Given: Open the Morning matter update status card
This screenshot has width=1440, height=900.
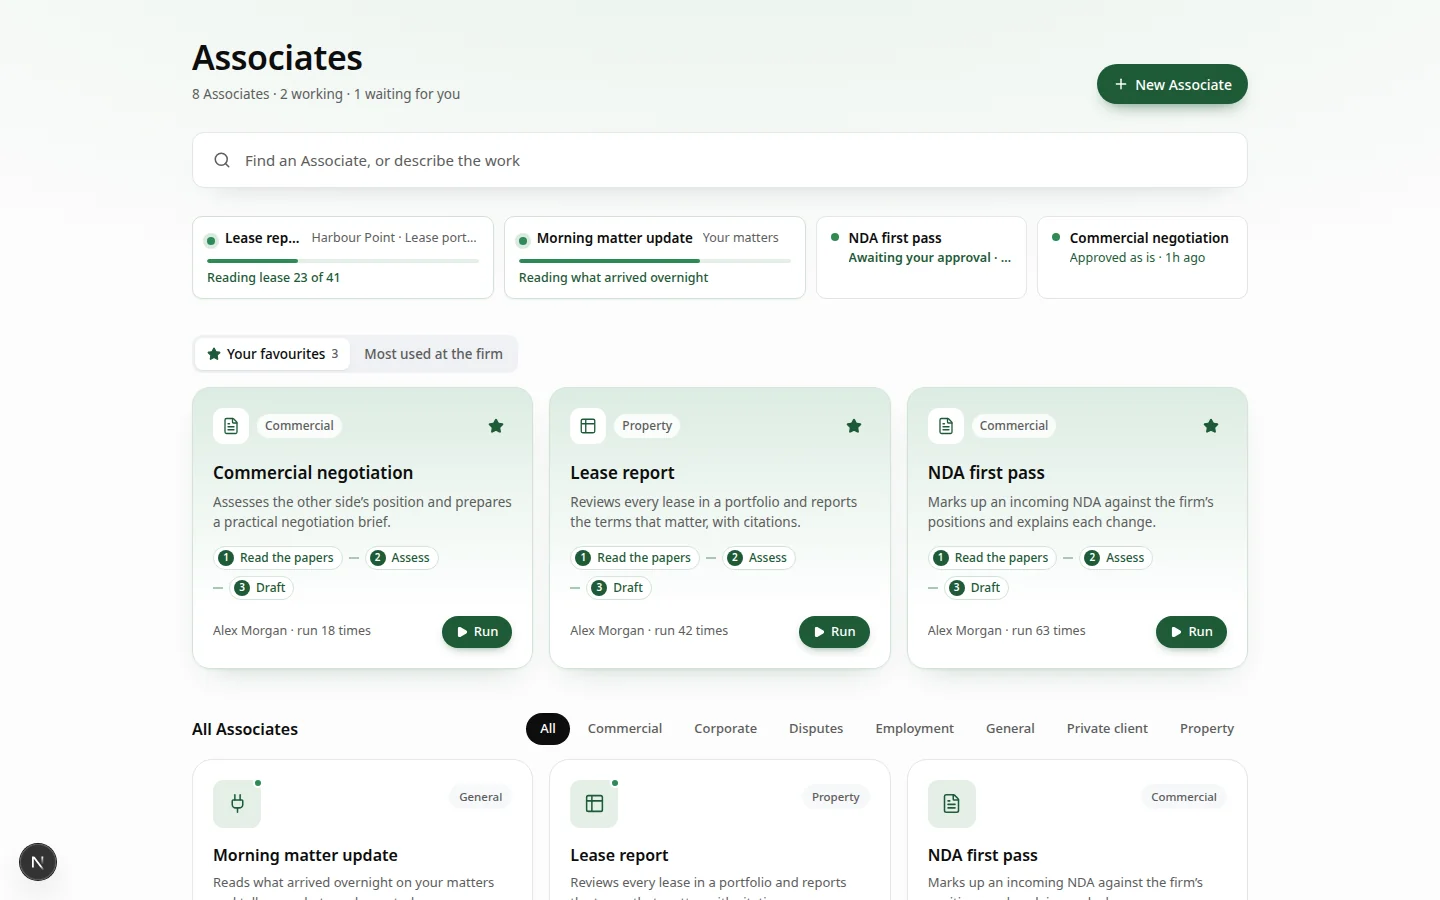Looking at the screenshot, I should pyautogui.click(x=655, y=258).
